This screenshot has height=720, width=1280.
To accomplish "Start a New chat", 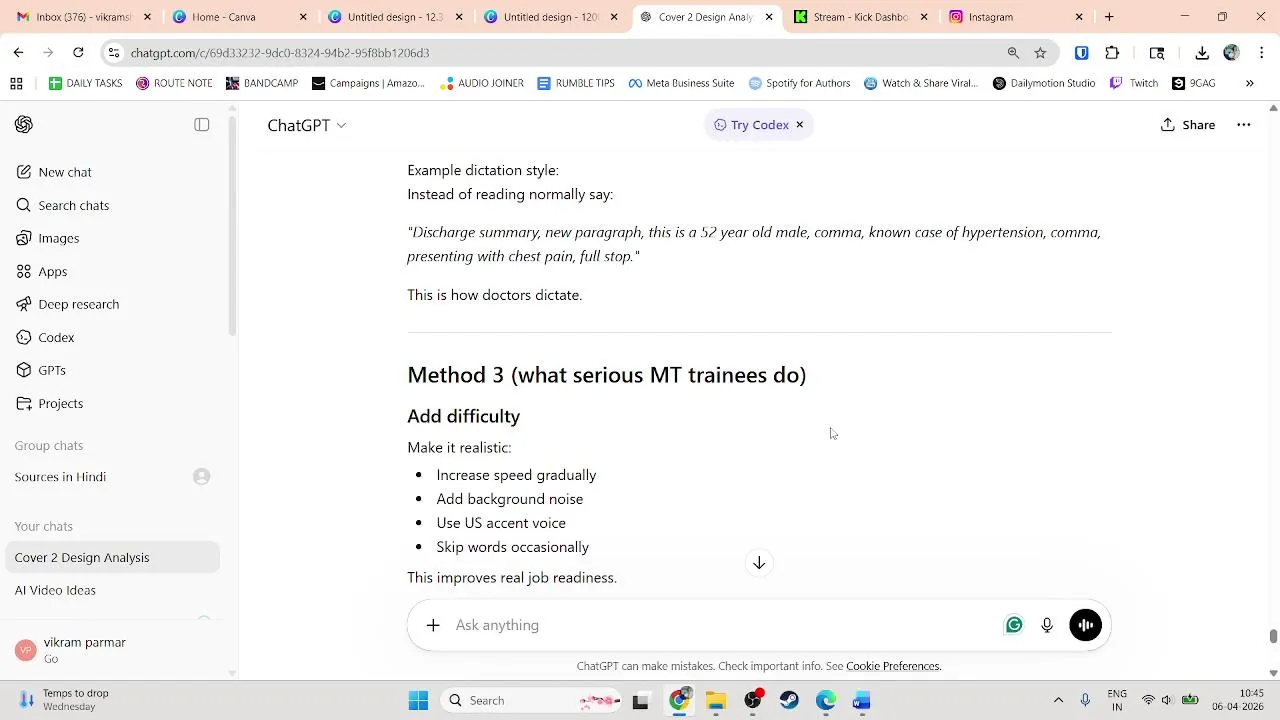I will point(65,172).
